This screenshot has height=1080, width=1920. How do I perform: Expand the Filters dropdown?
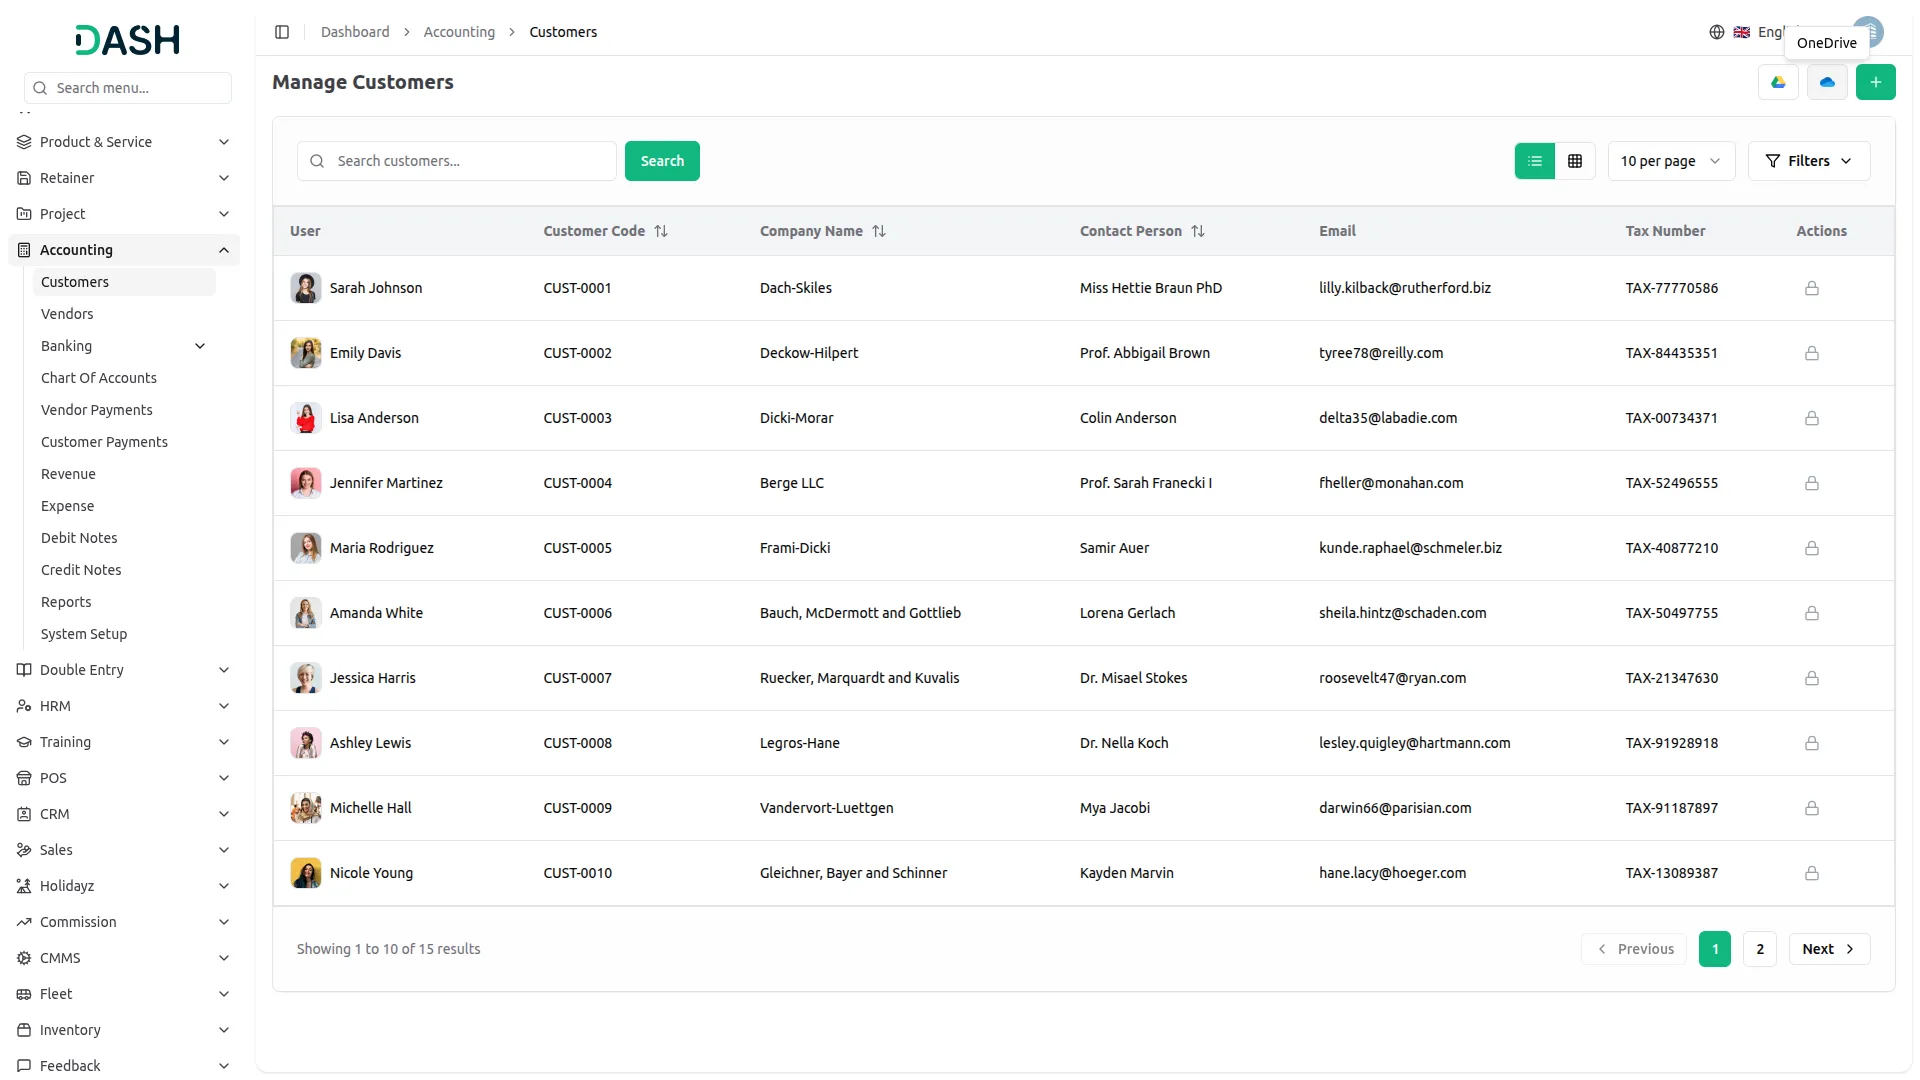(1808, 161)
